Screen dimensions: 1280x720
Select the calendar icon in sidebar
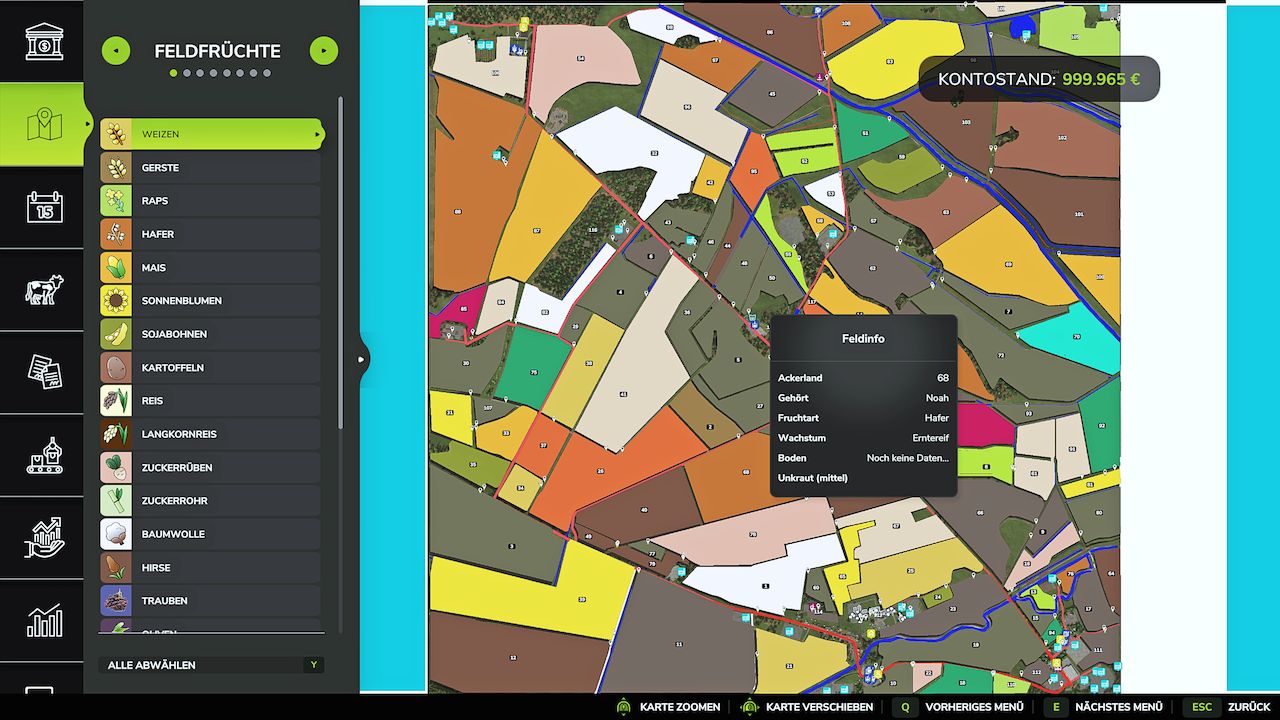(41, 207)
